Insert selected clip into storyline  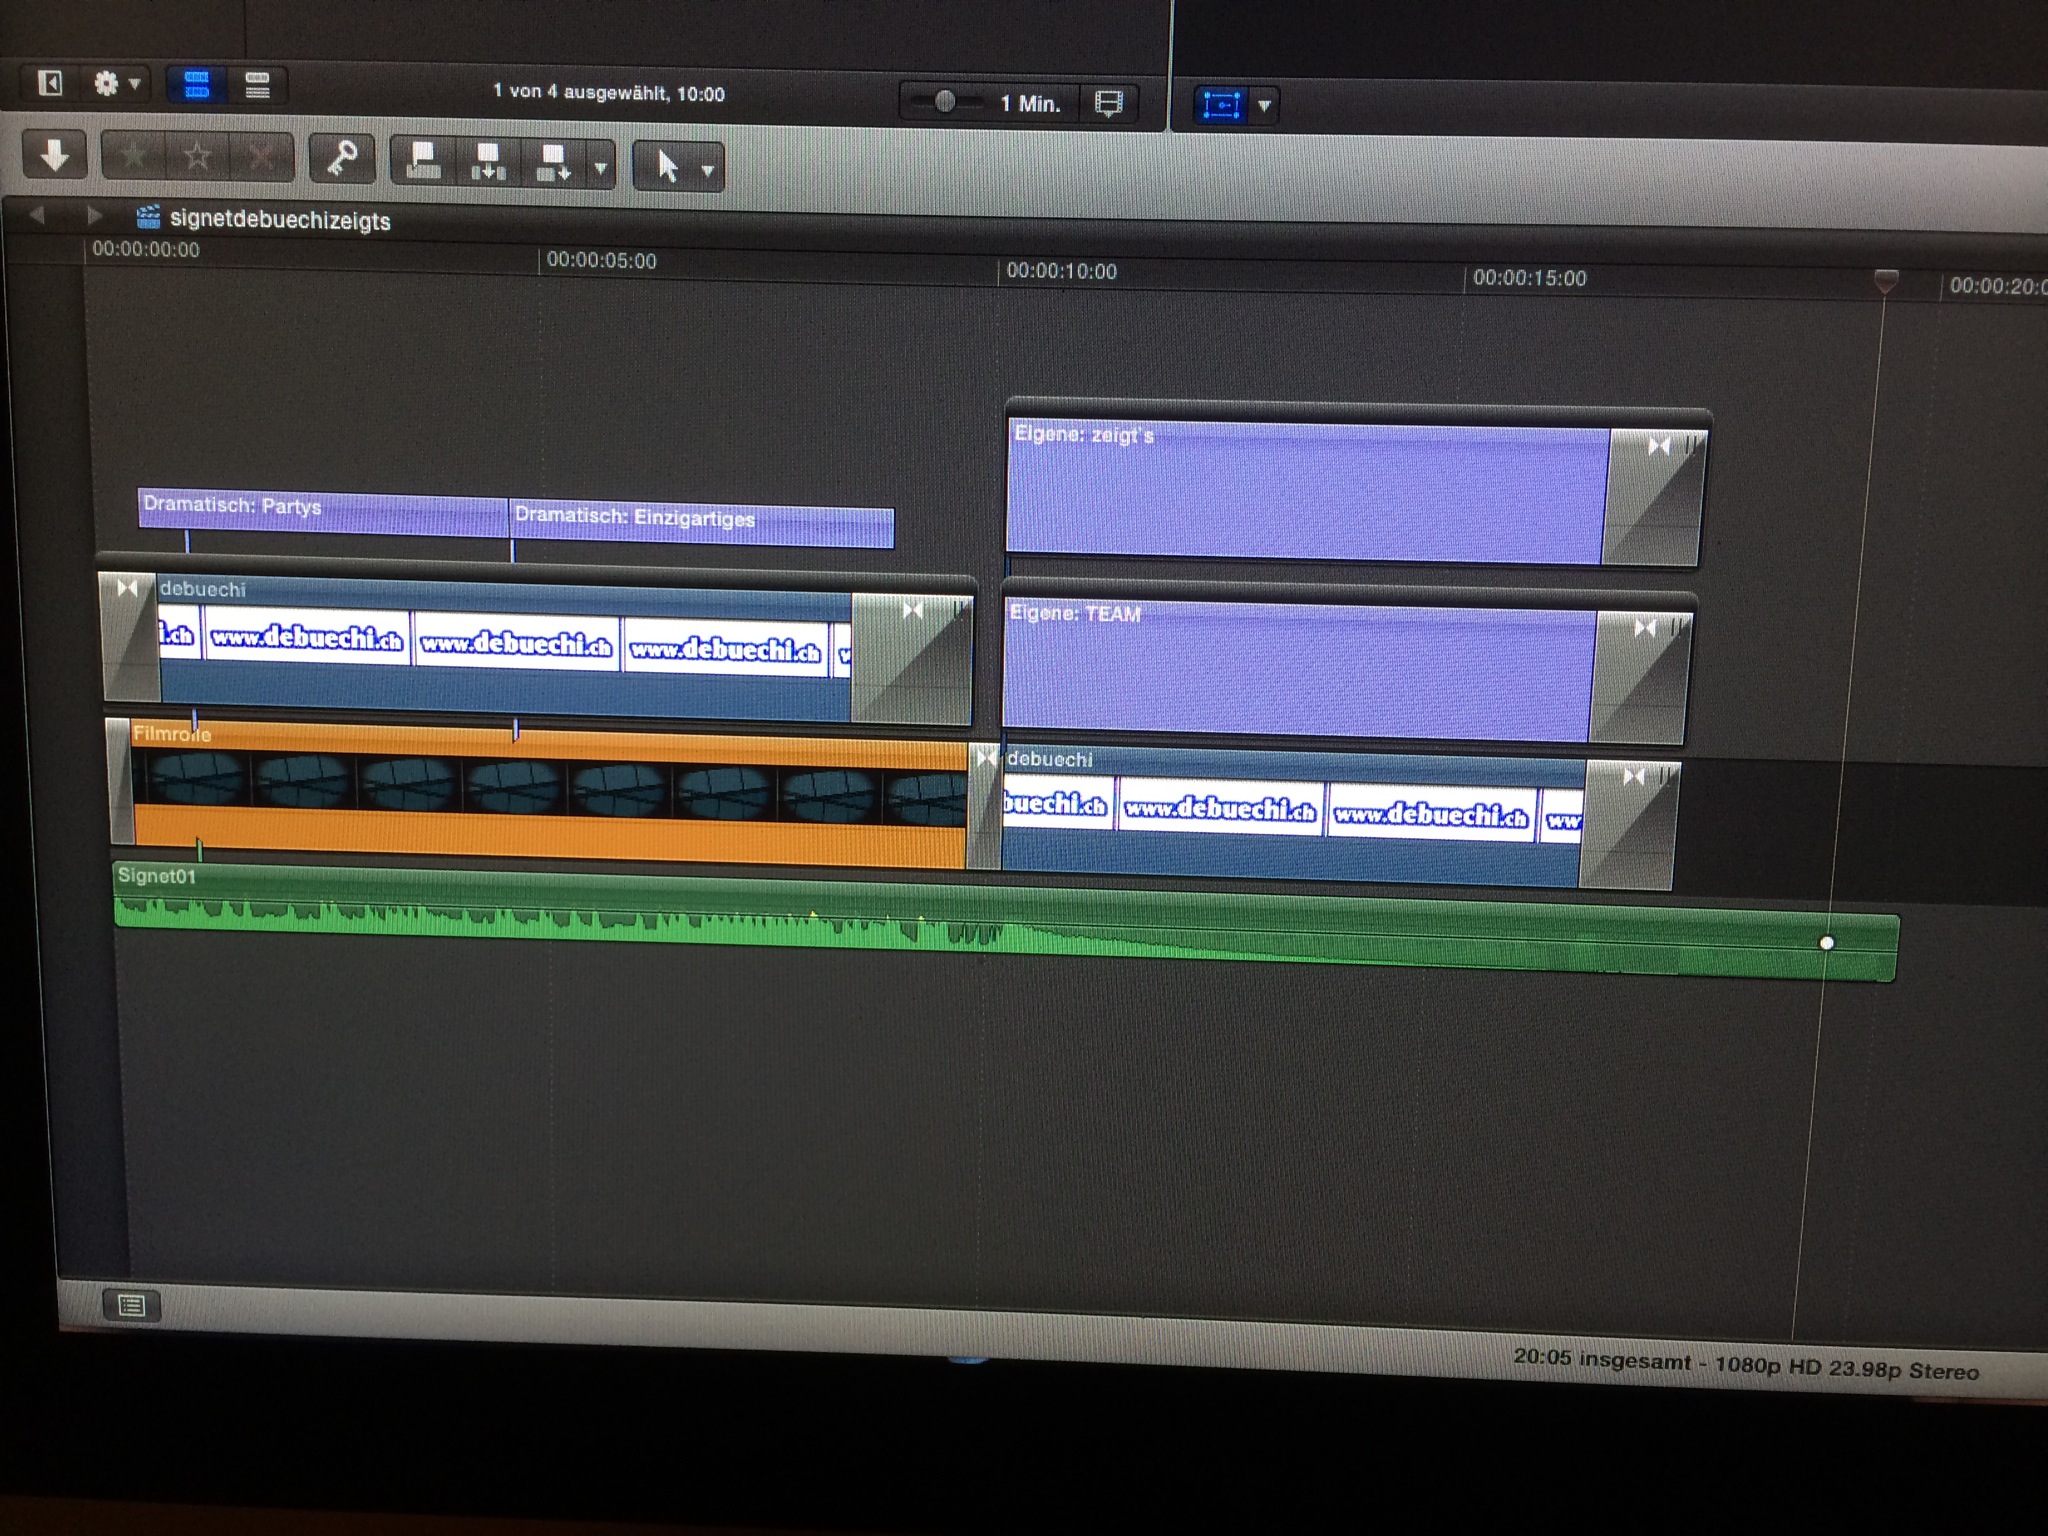click(x=488, y=161)
